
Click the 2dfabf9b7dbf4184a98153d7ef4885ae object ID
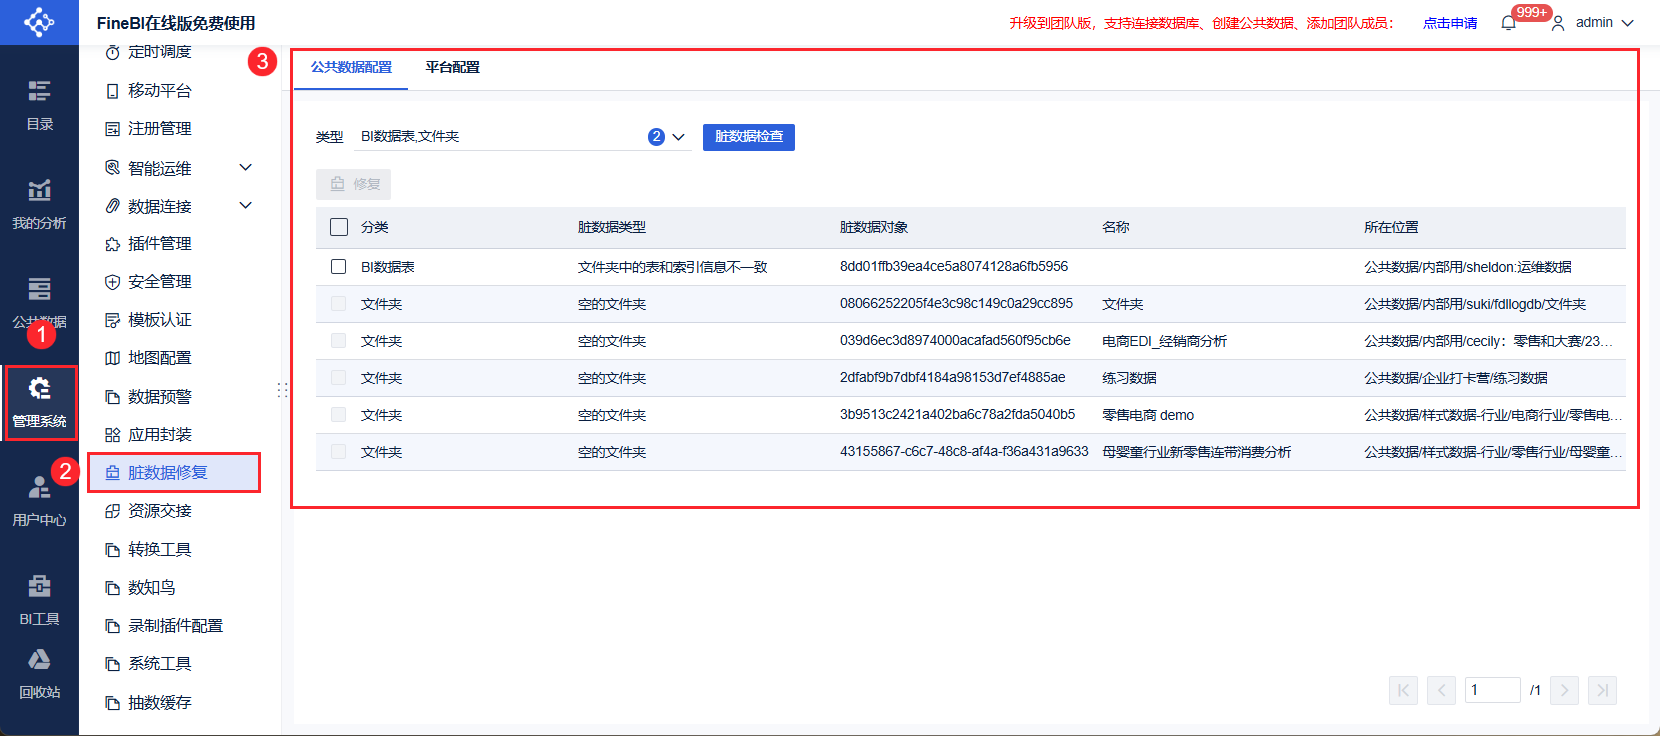(953, 377)
